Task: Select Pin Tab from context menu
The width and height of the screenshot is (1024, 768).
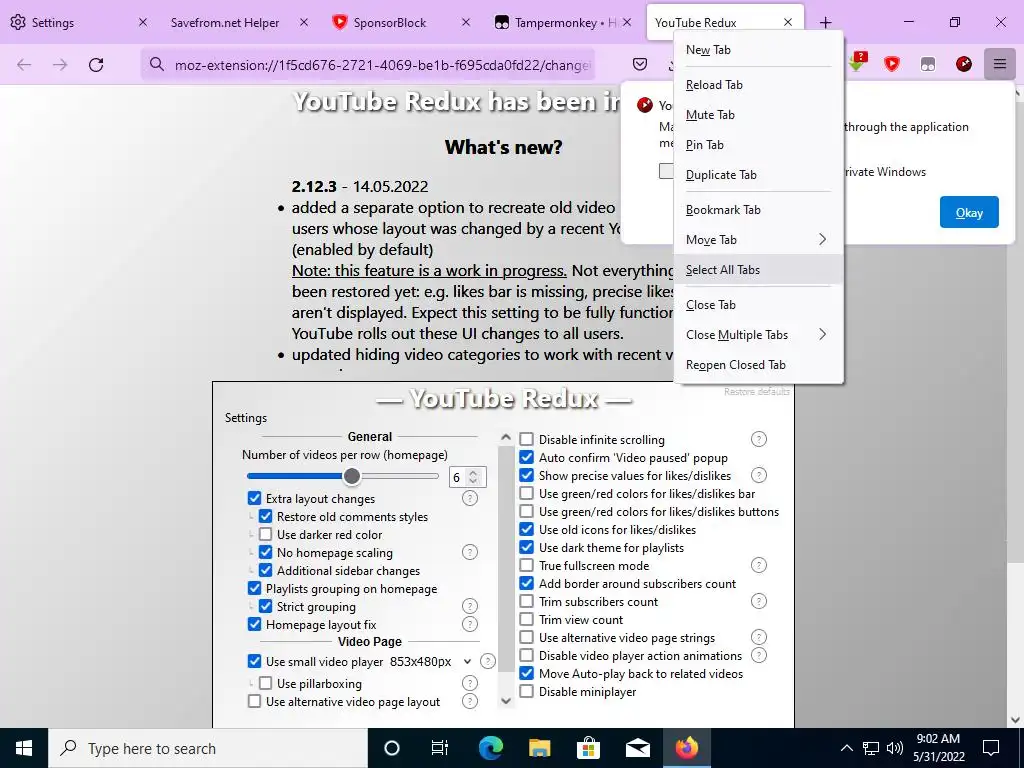Action: [x=758, y=145]
